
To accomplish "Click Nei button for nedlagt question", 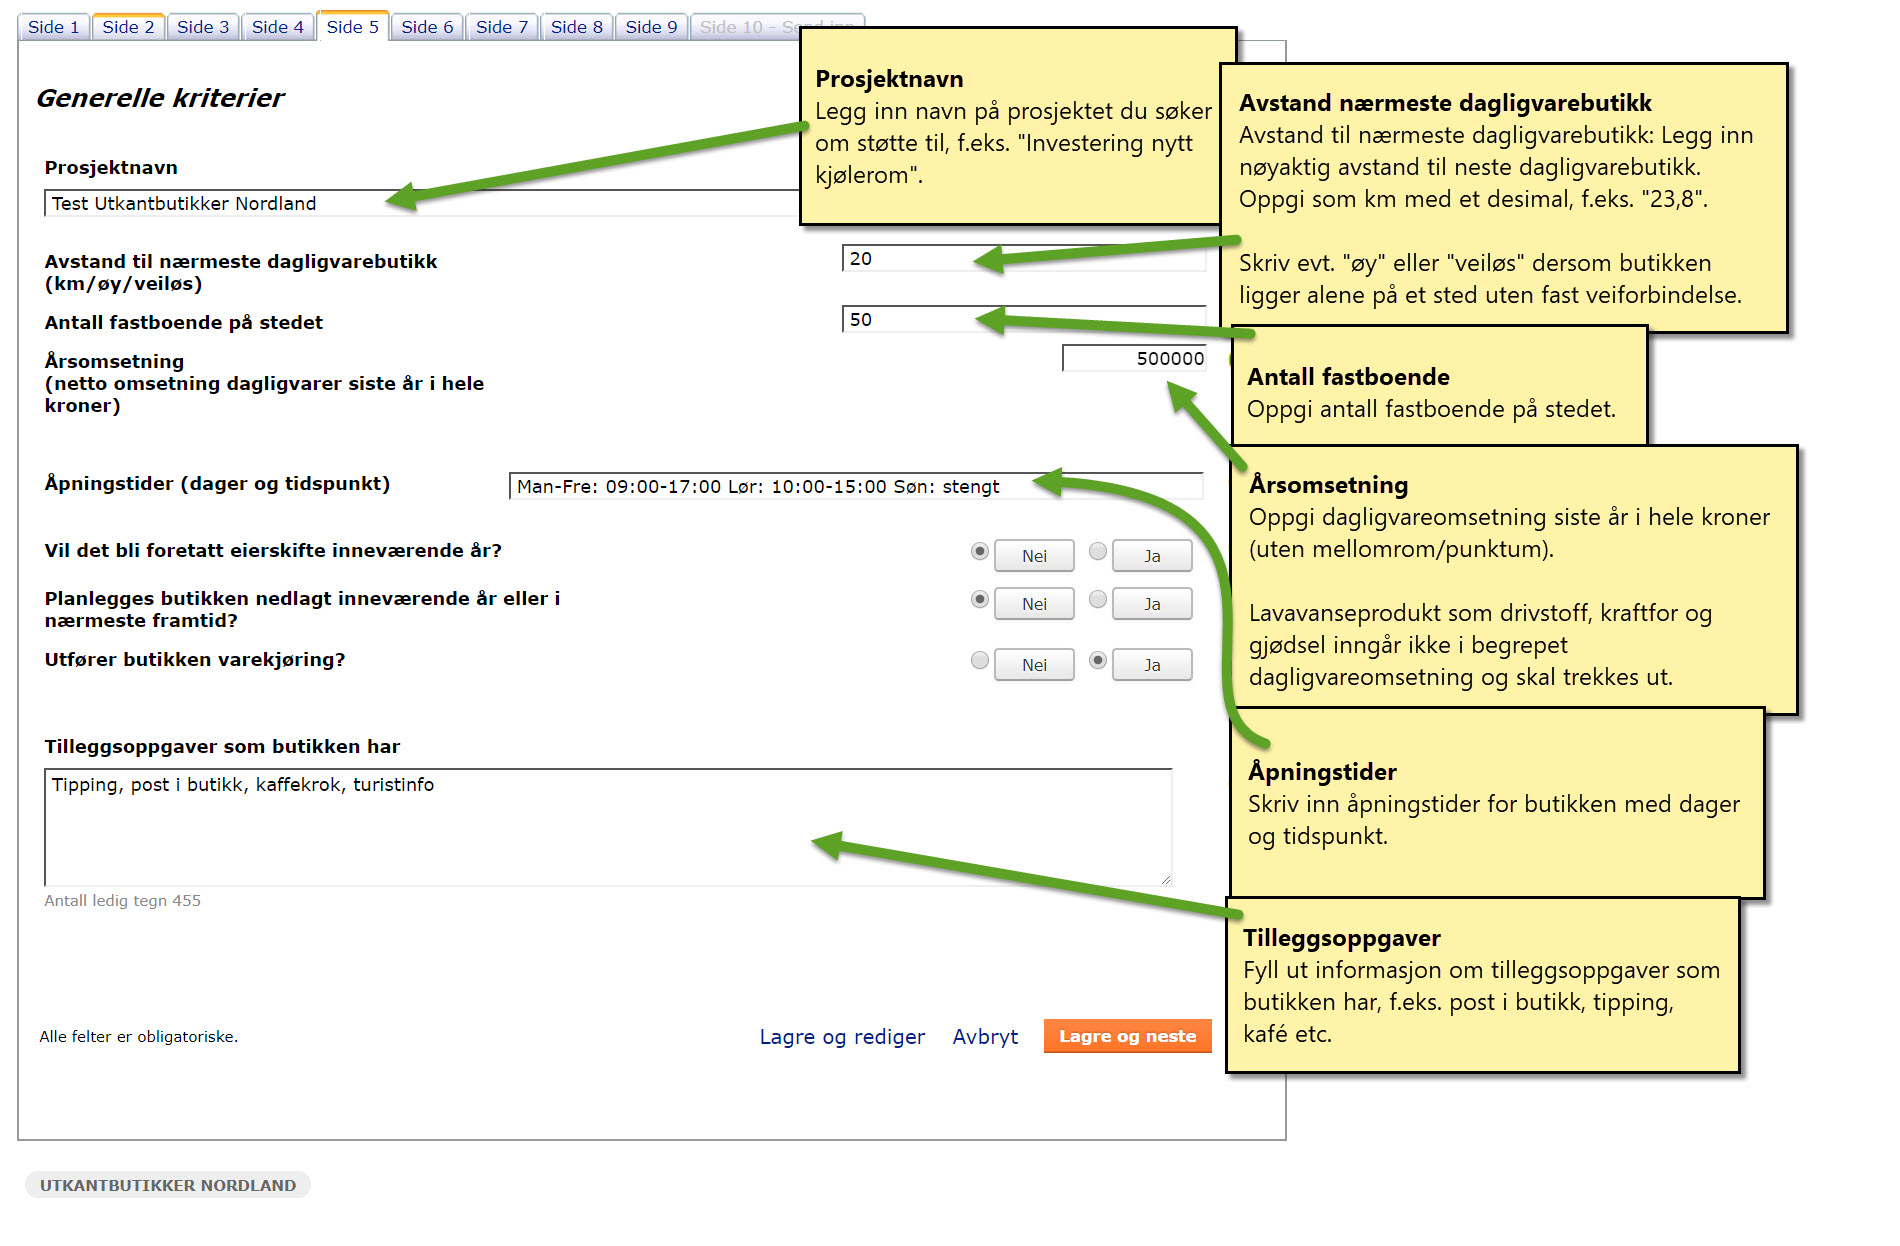I will point(1034,604).
